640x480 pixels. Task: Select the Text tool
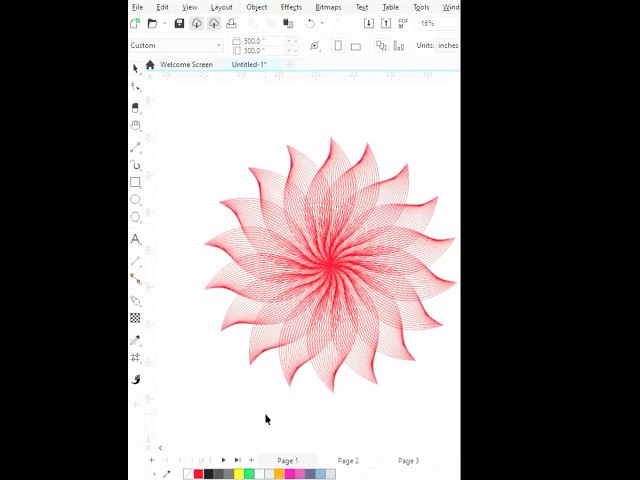click(x=136, y=239)
